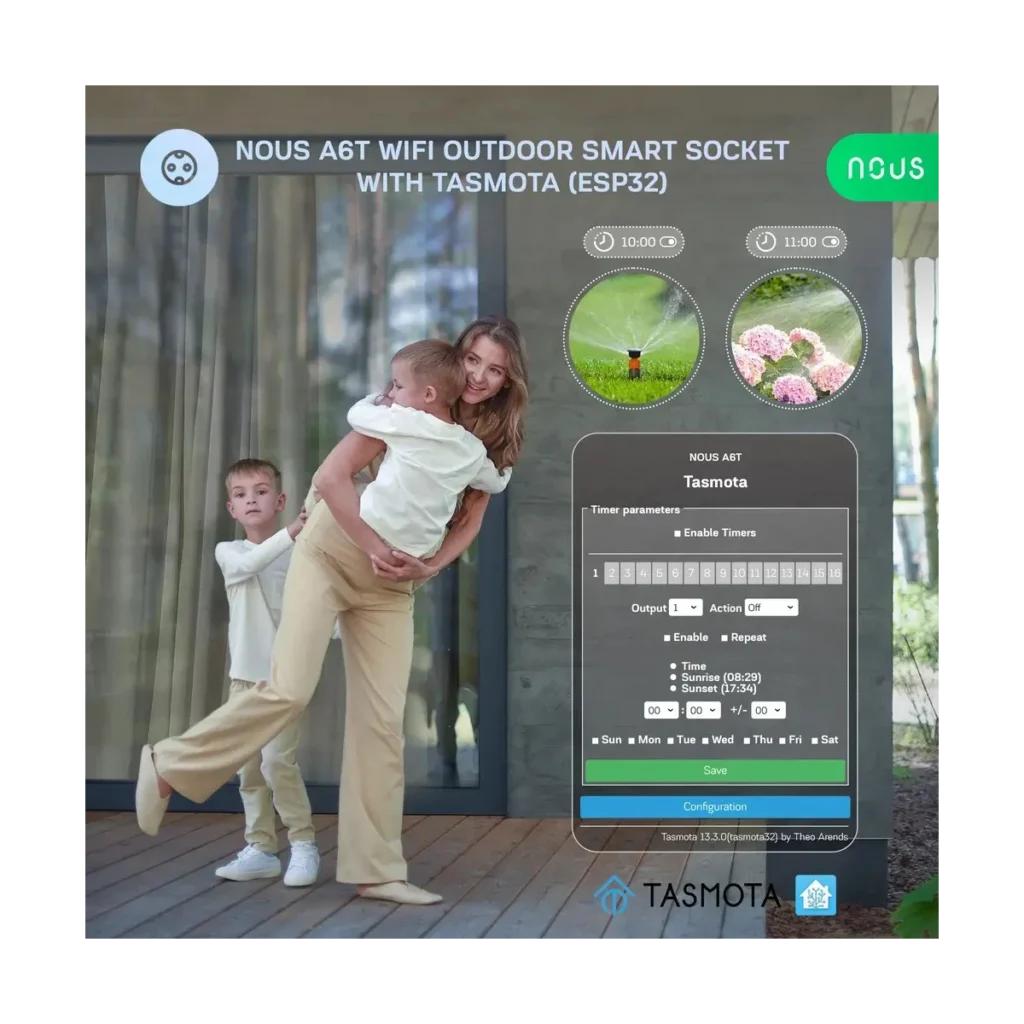Check the Repeat checkbox

(724, 638)
